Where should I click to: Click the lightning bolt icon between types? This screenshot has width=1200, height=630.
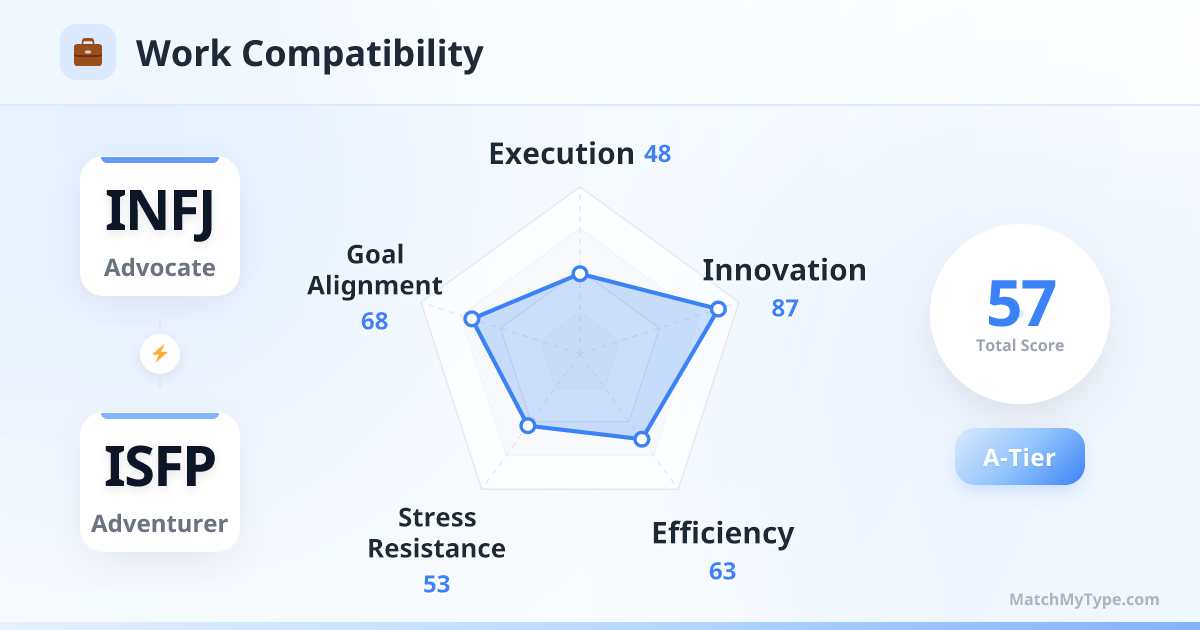(x=160, y=353)
